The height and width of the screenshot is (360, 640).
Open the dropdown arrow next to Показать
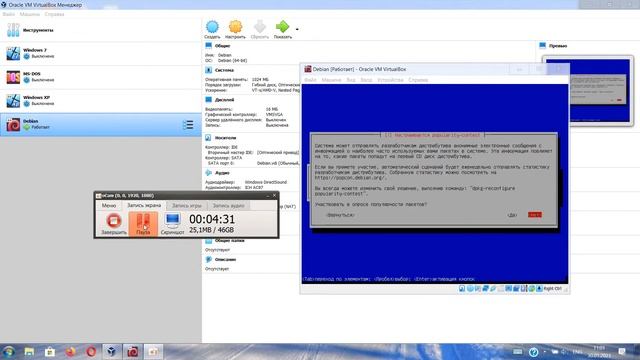(297, 29)
